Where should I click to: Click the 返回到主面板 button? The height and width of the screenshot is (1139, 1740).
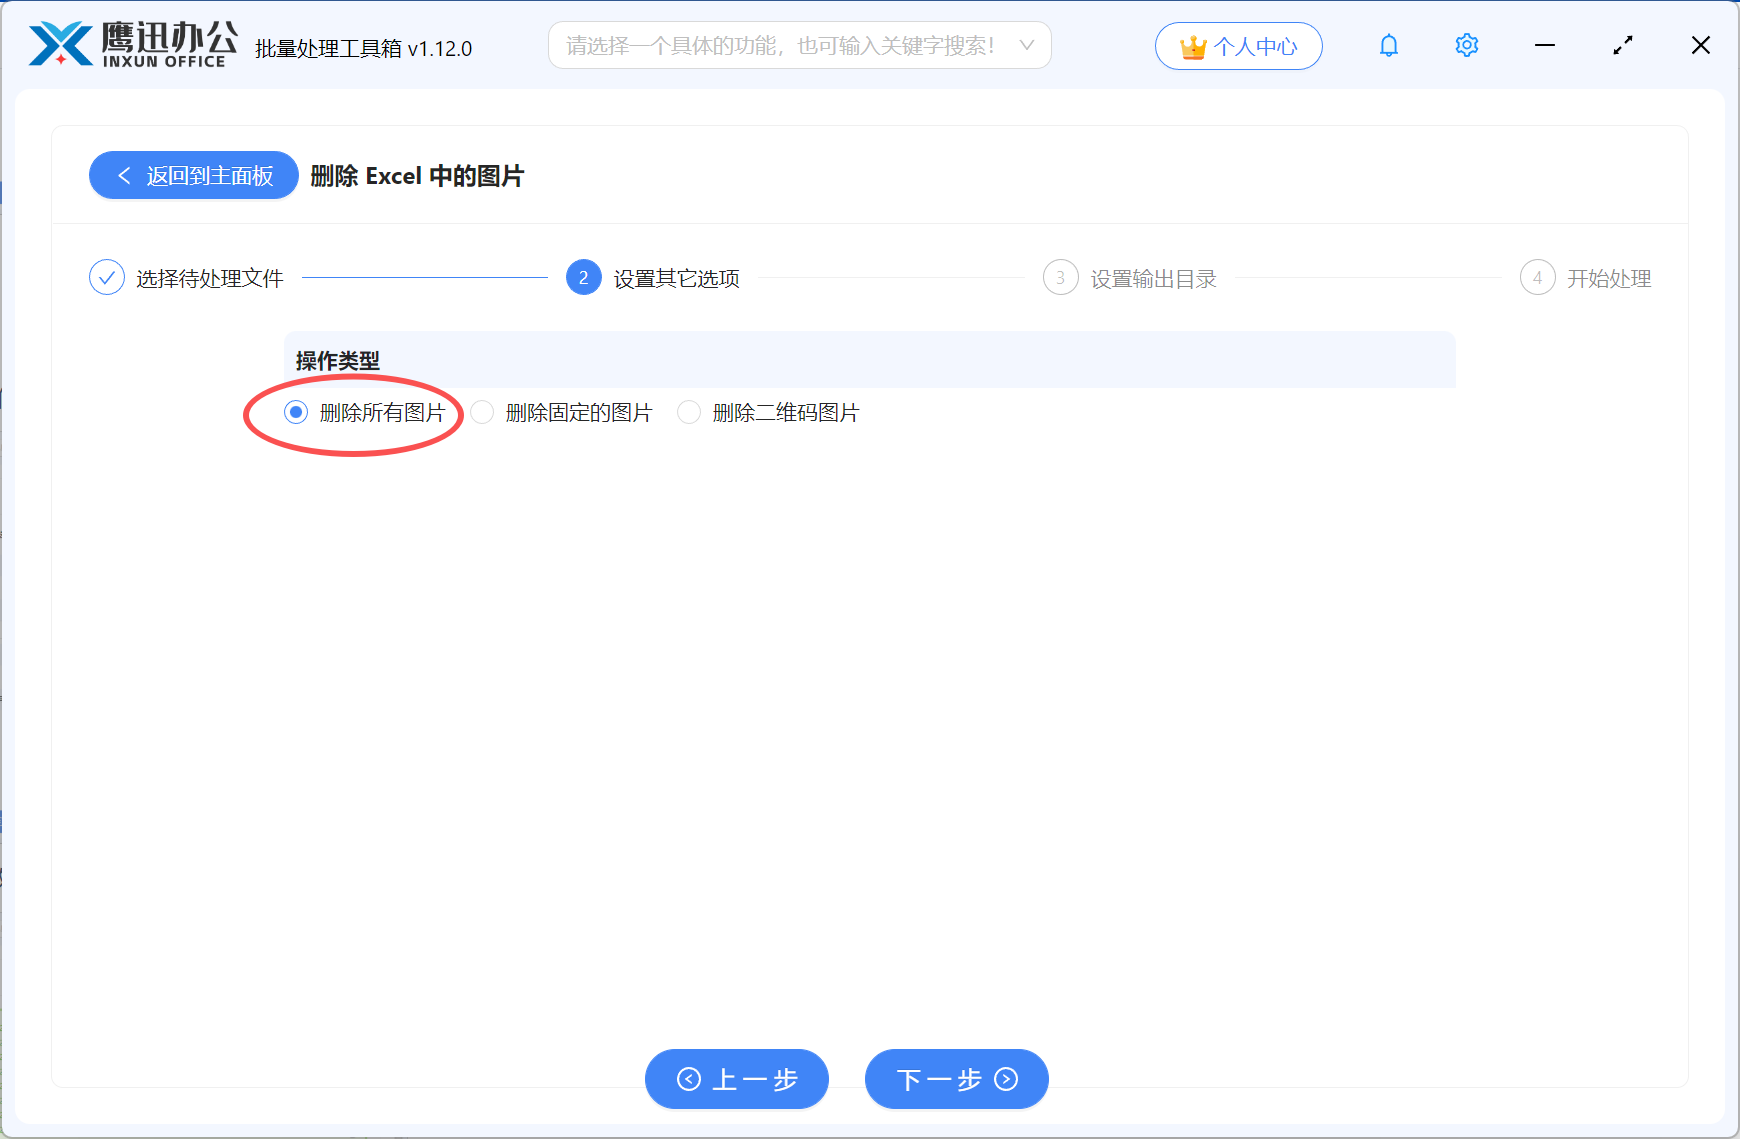click(x=193, y=175)
